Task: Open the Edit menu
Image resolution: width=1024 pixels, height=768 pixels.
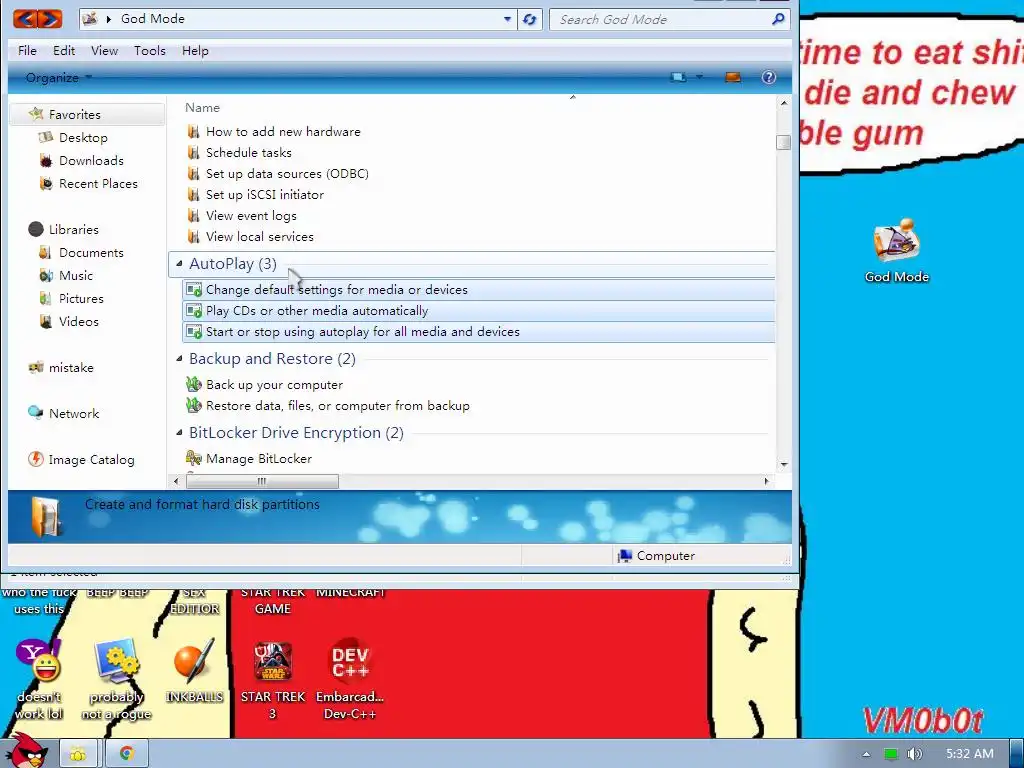Action: pyautogui.click(x=64, y=50)
